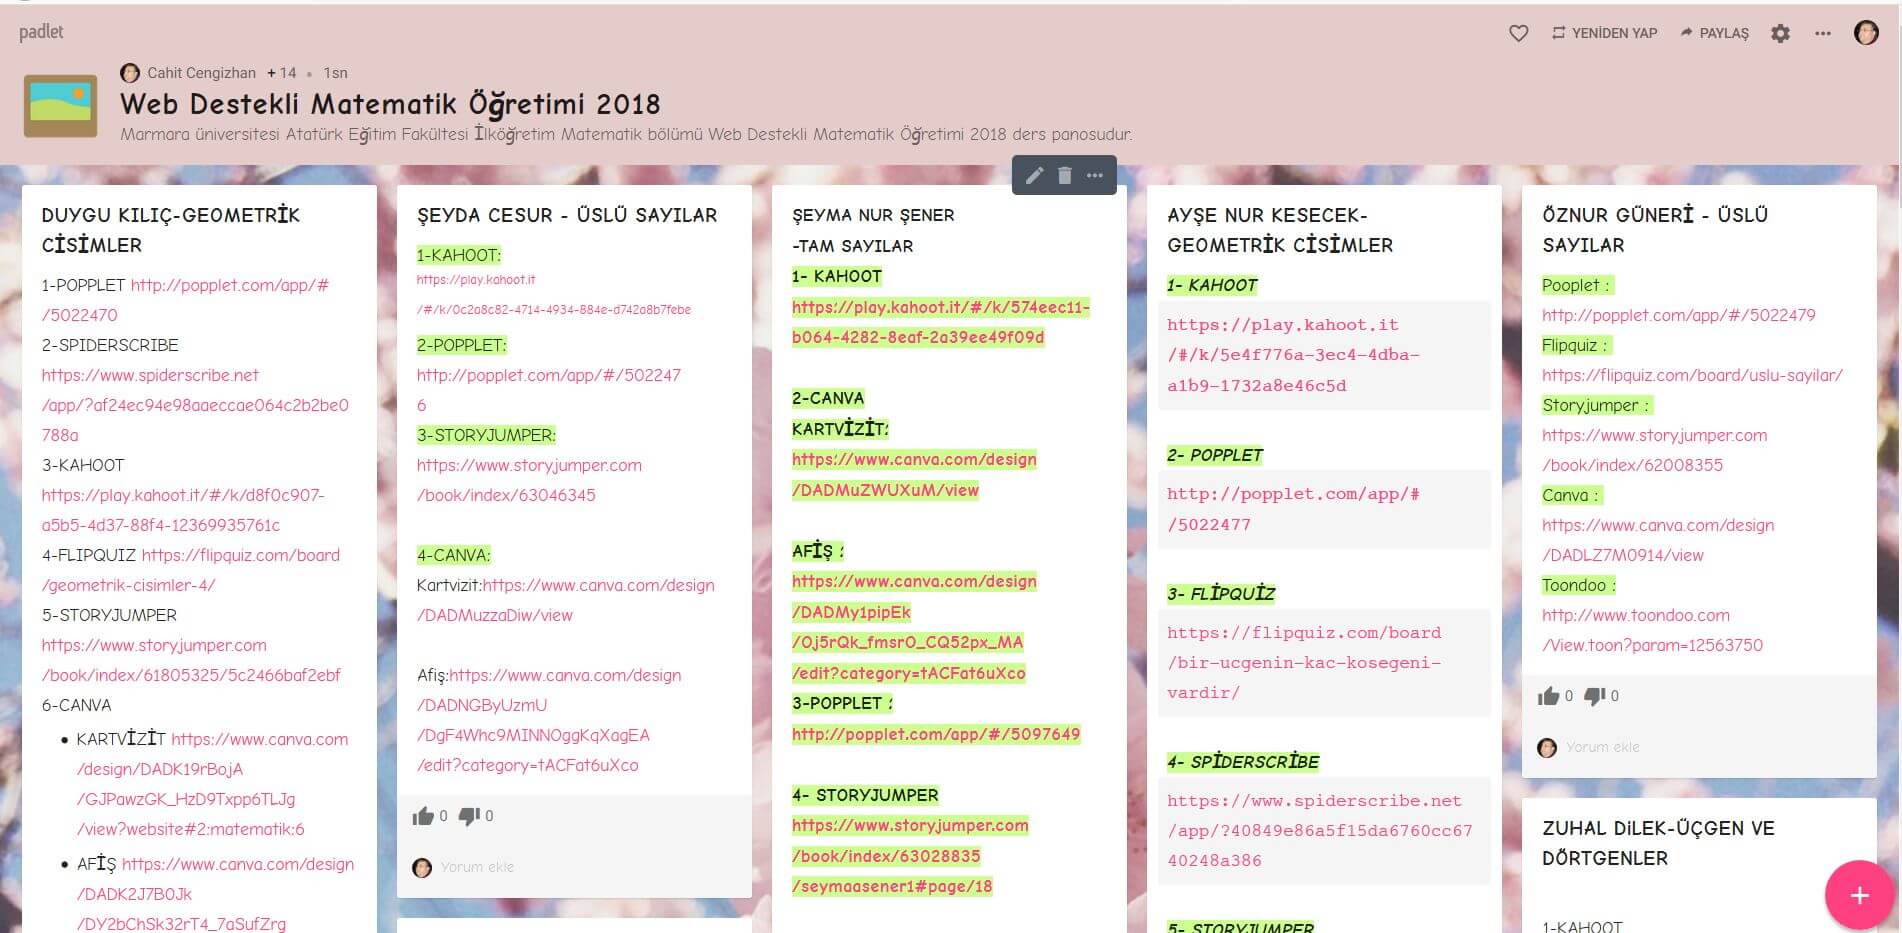
Task: Add comment on Şeyda Cesur post
Action: pos(477,867)
